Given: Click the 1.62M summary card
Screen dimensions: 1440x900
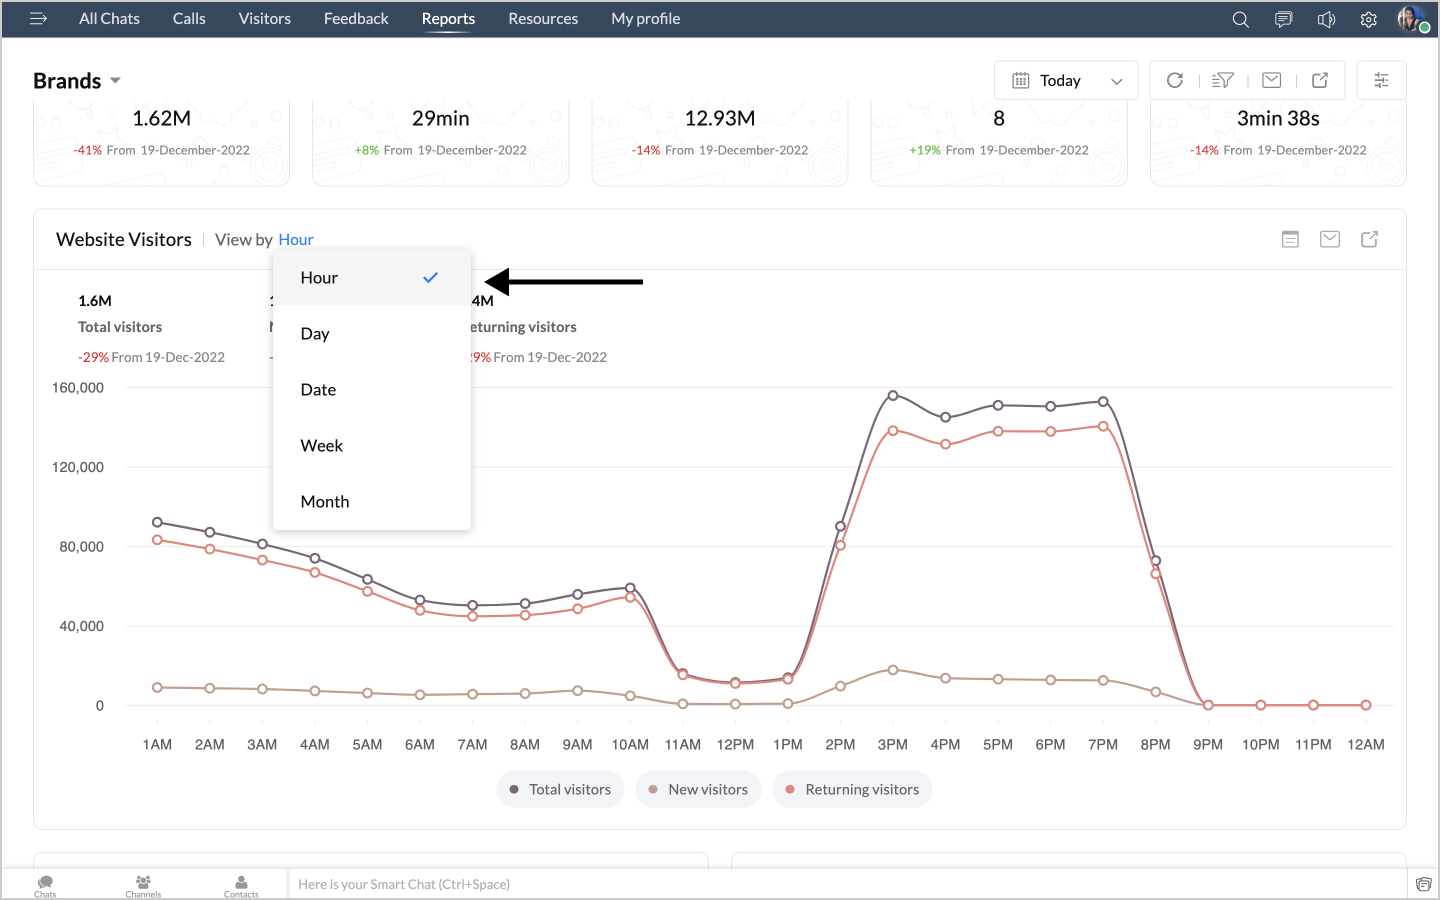Looking at the screenshot, I should click(x=161, y=142).
